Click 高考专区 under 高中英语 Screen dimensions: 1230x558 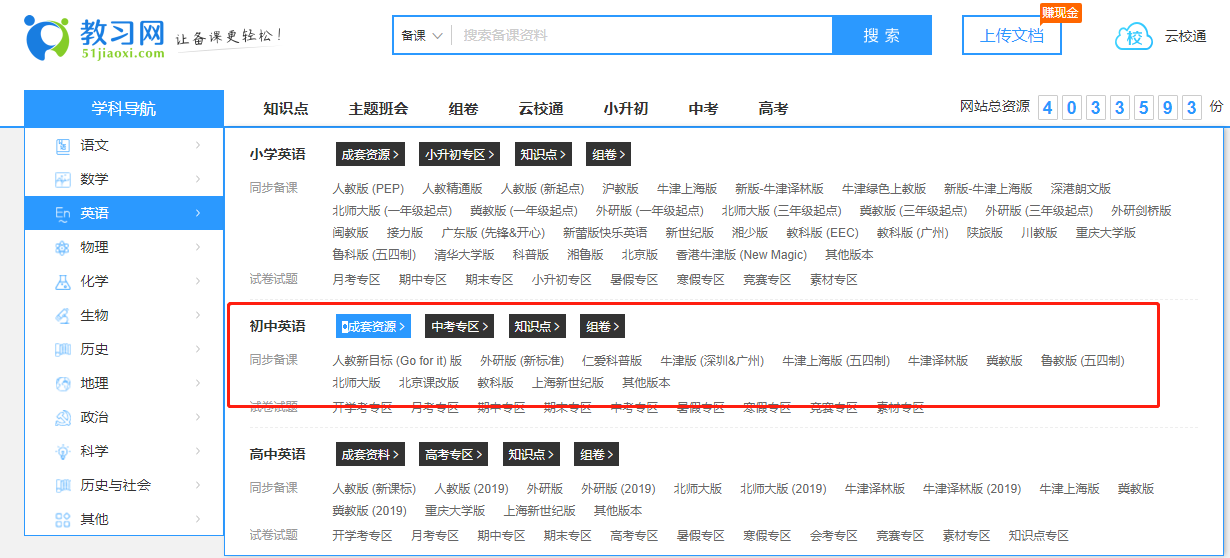tap(454, 454)
